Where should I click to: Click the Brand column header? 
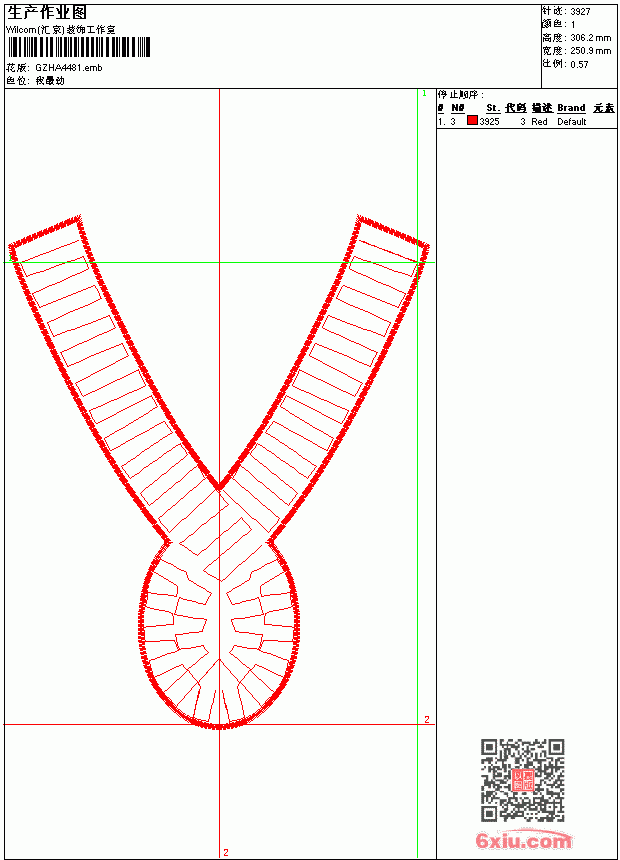pyautogui.click(x=571, y=108)
